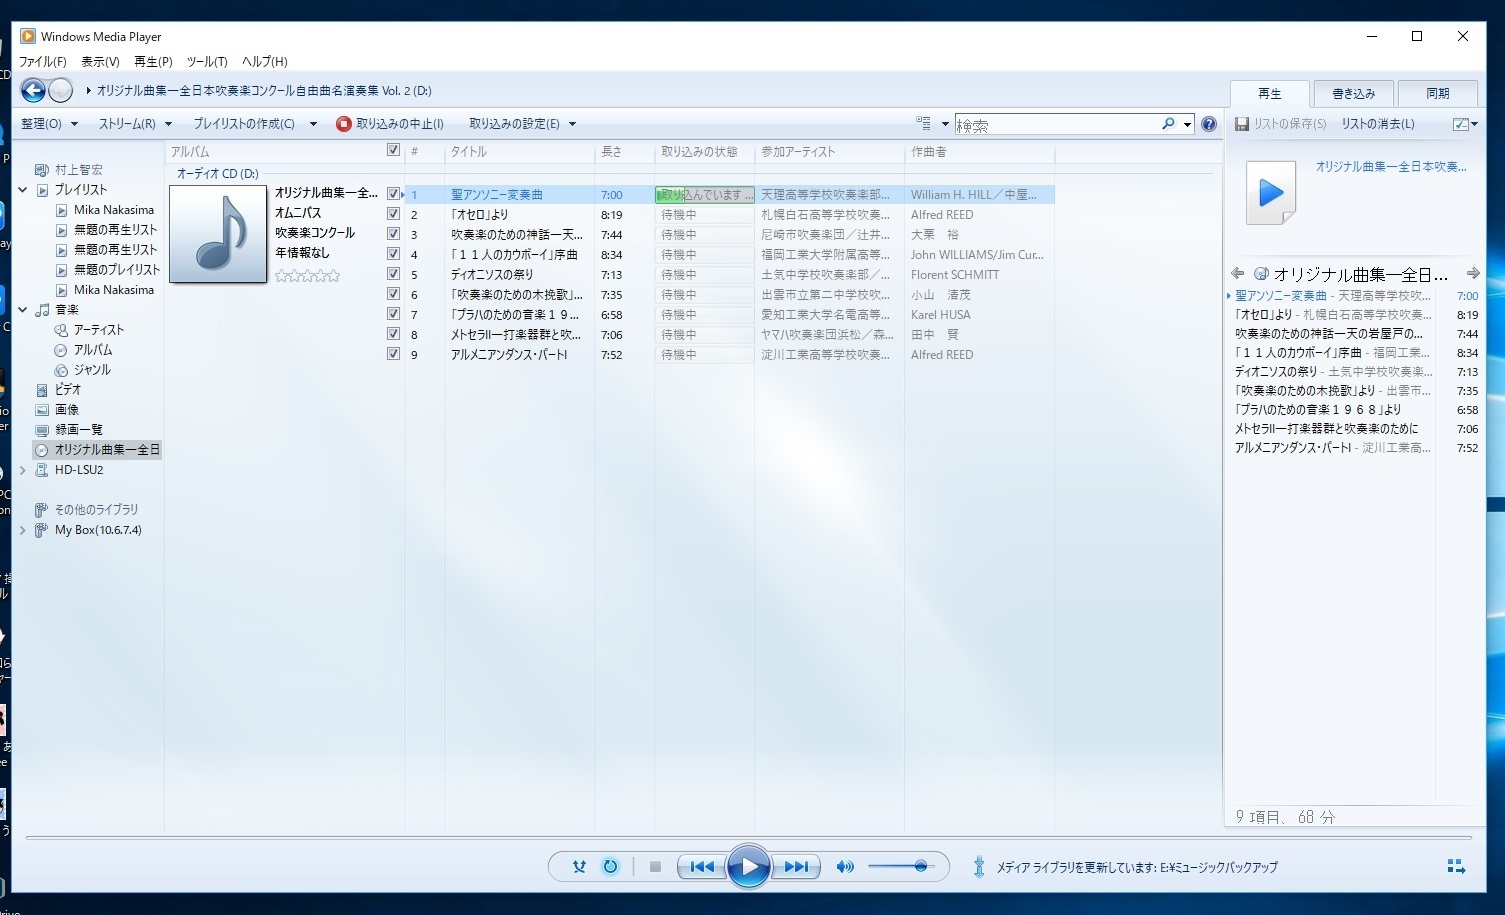This screenshot has height=915, width=1505.
Task: Toggle repeat playback
Action: [x=610, y=867]
